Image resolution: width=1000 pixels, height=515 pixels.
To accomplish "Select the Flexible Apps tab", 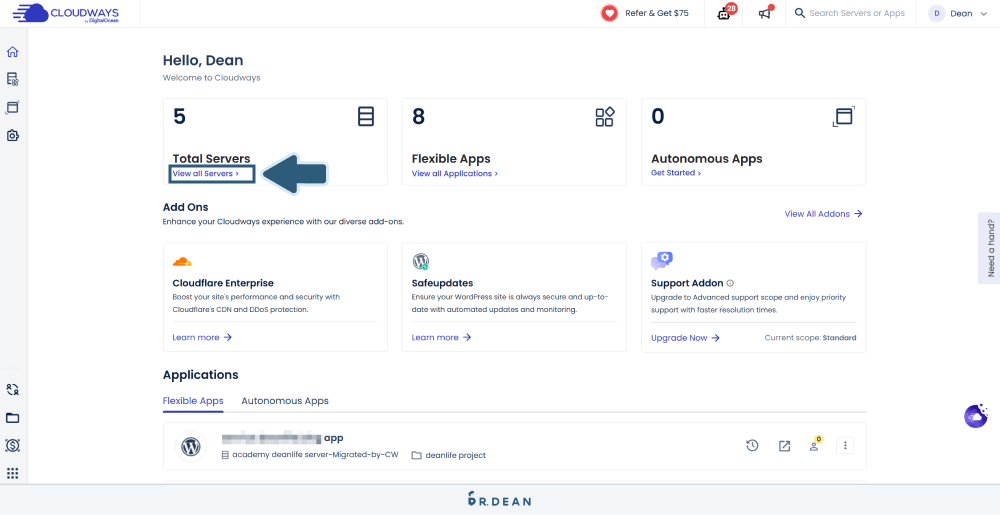I will (193, 401).
